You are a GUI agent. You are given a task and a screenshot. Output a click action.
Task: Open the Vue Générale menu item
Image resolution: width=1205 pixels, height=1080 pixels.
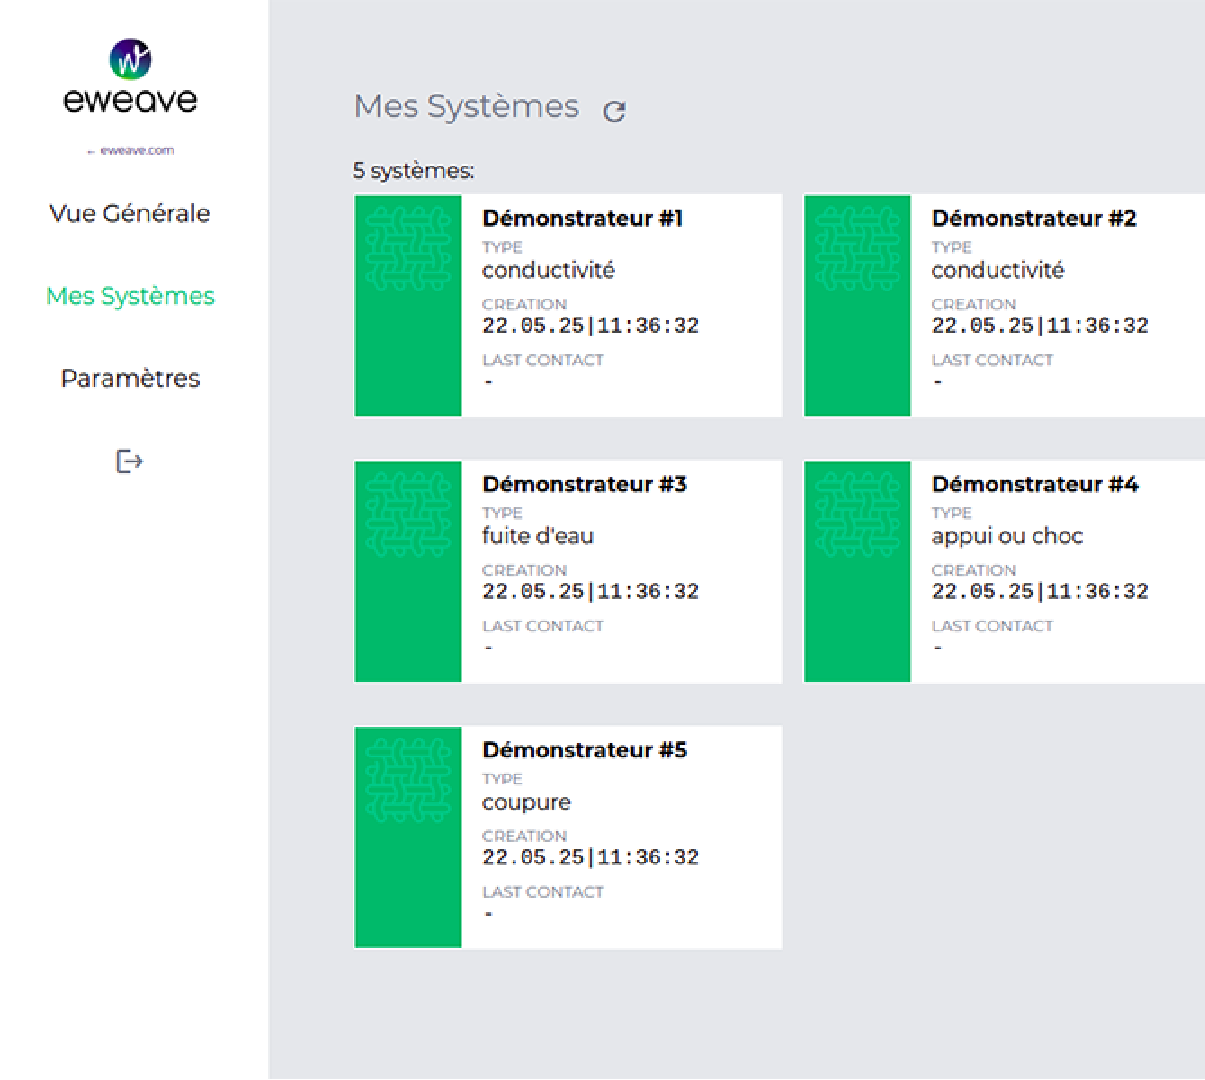[130, 213]
